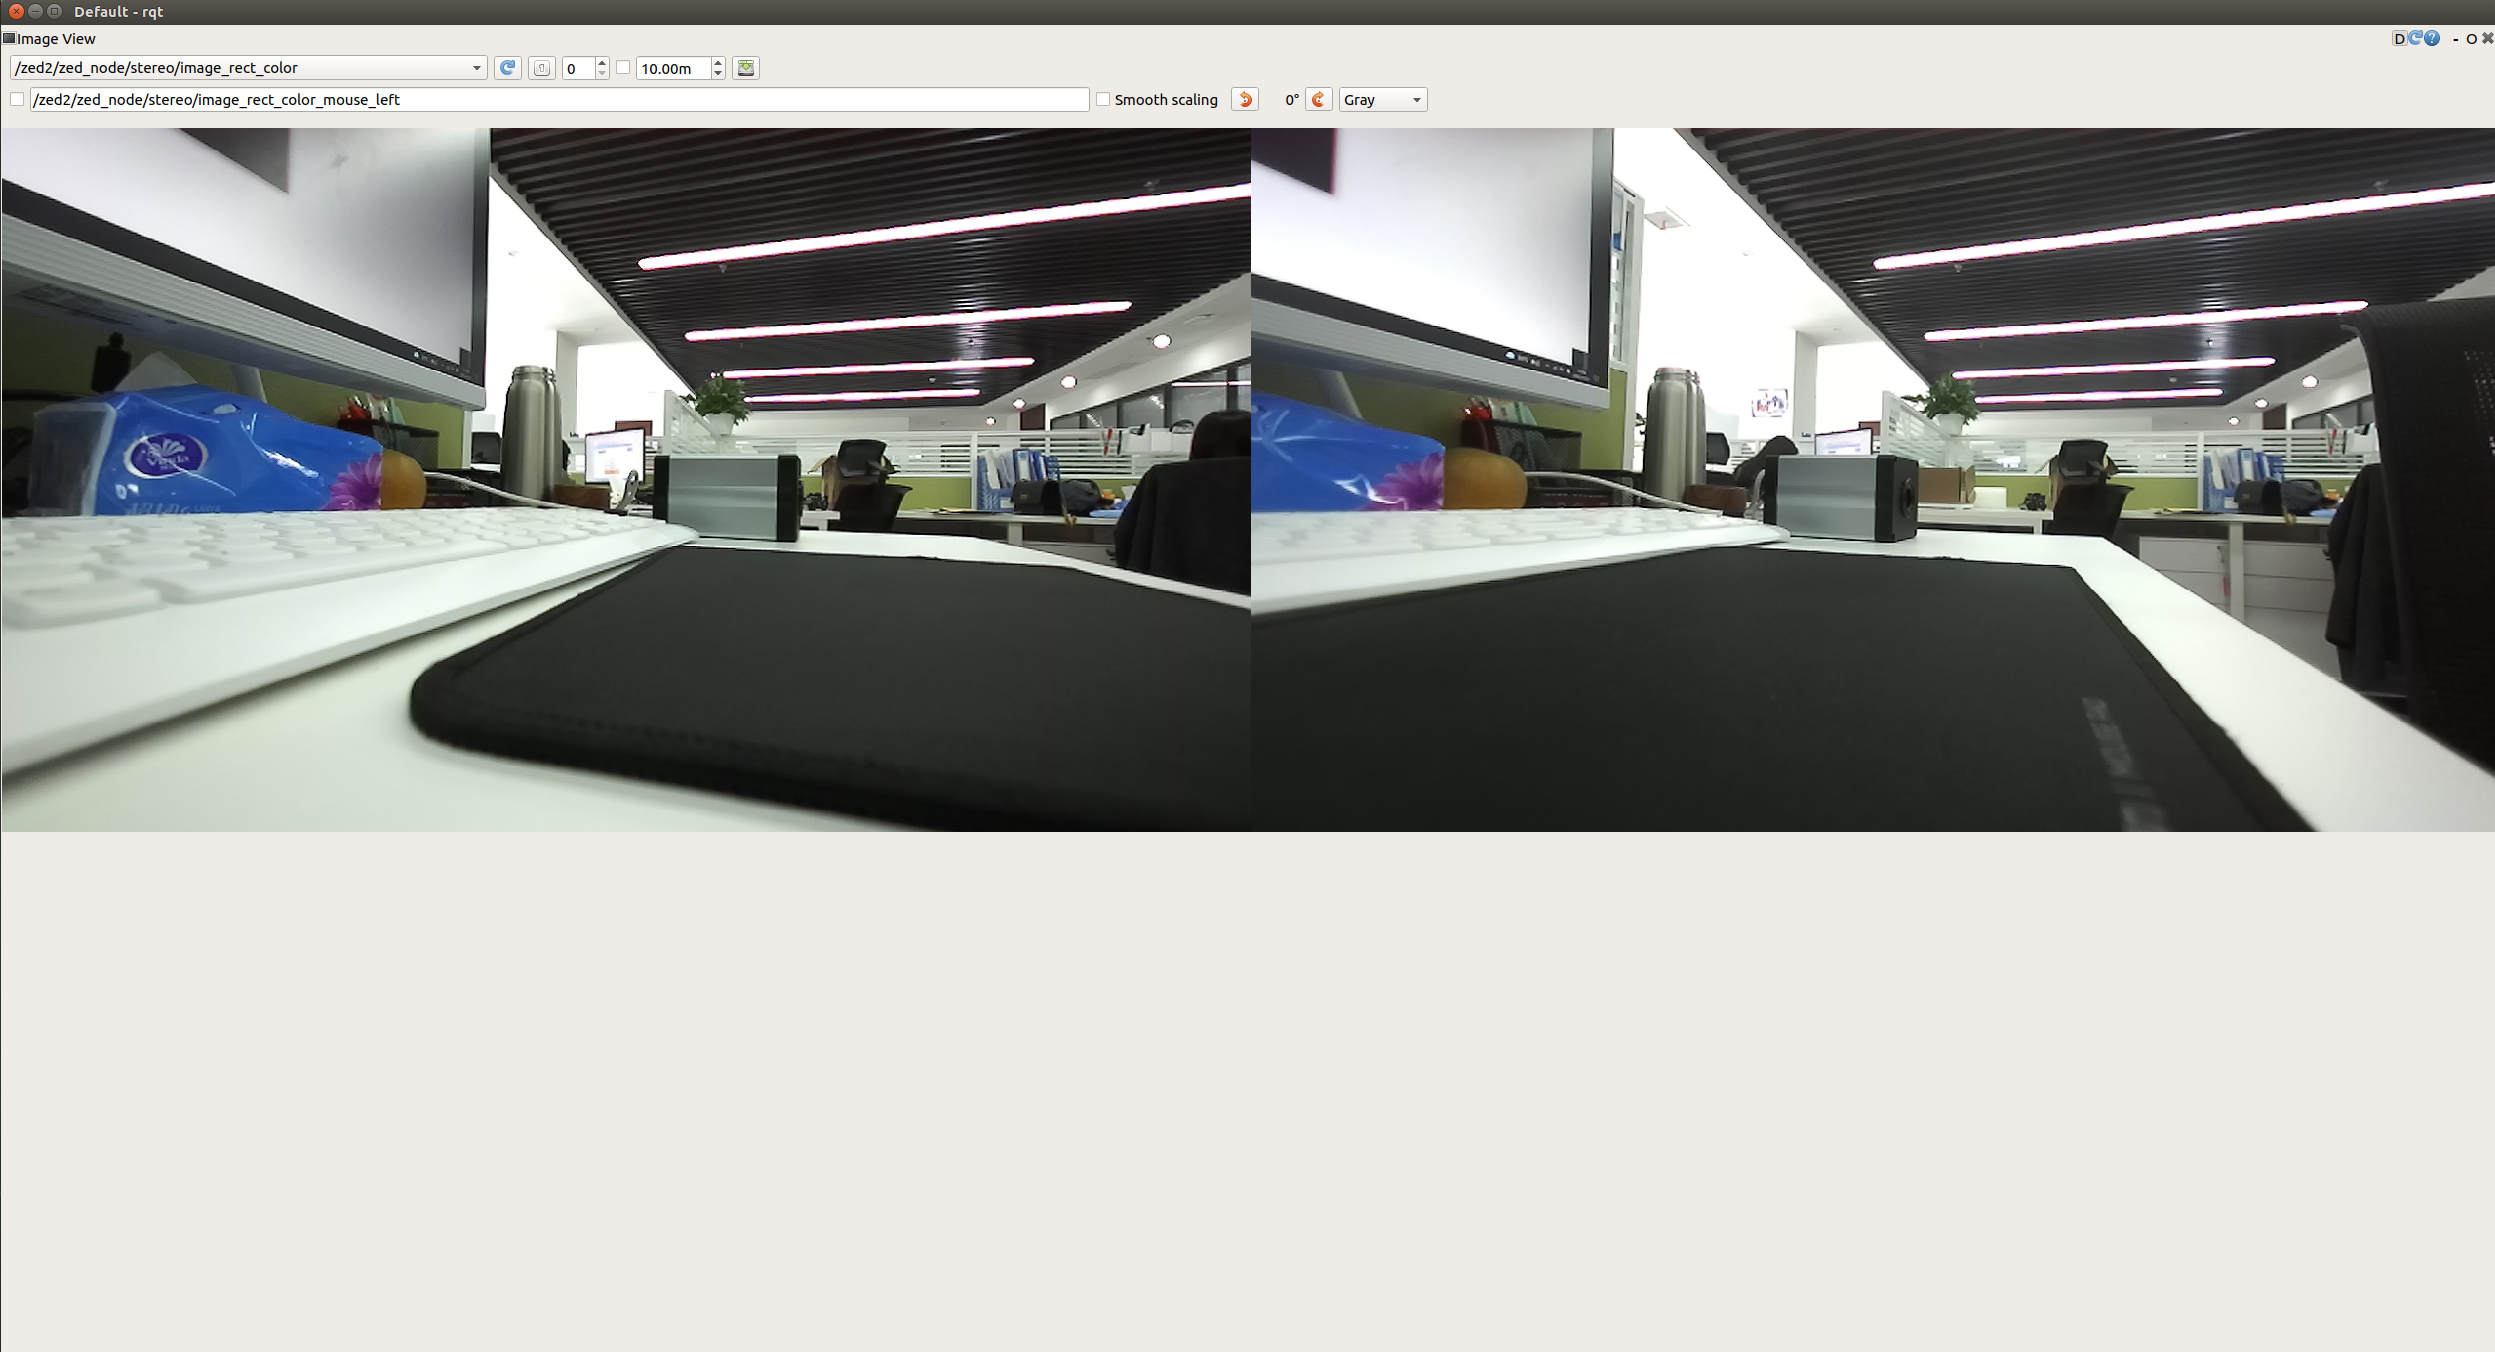Click the Image View panel title

click(56, 39)
